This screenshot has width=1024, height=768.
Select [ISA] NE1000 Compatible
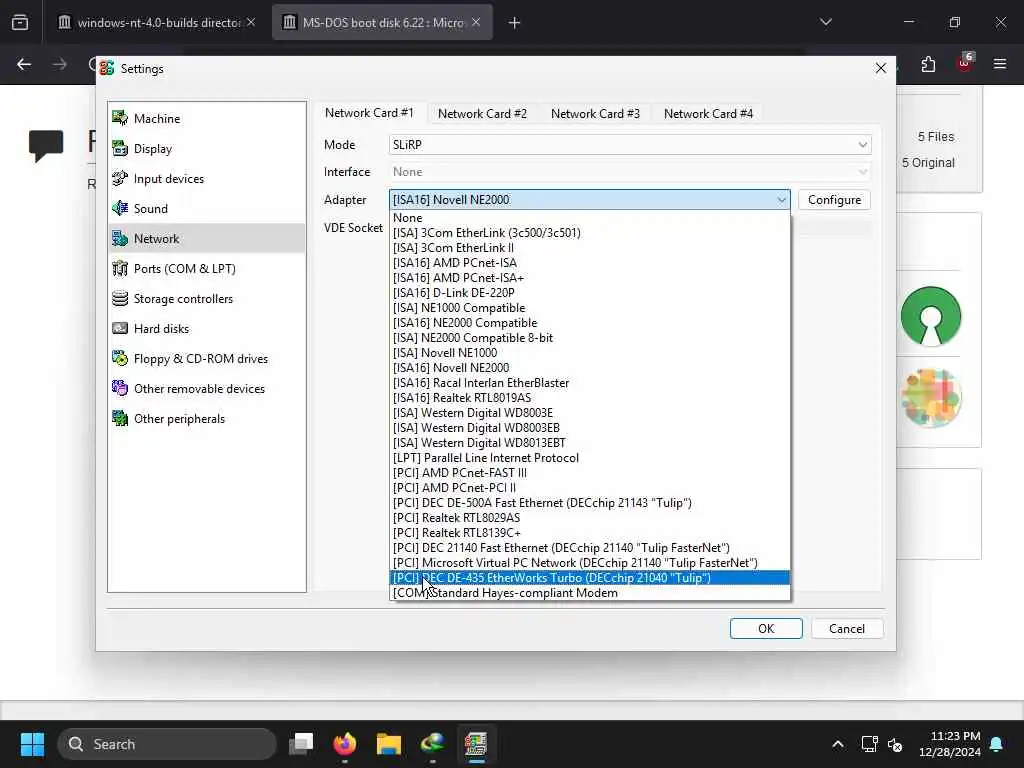(x=590, y=308)
